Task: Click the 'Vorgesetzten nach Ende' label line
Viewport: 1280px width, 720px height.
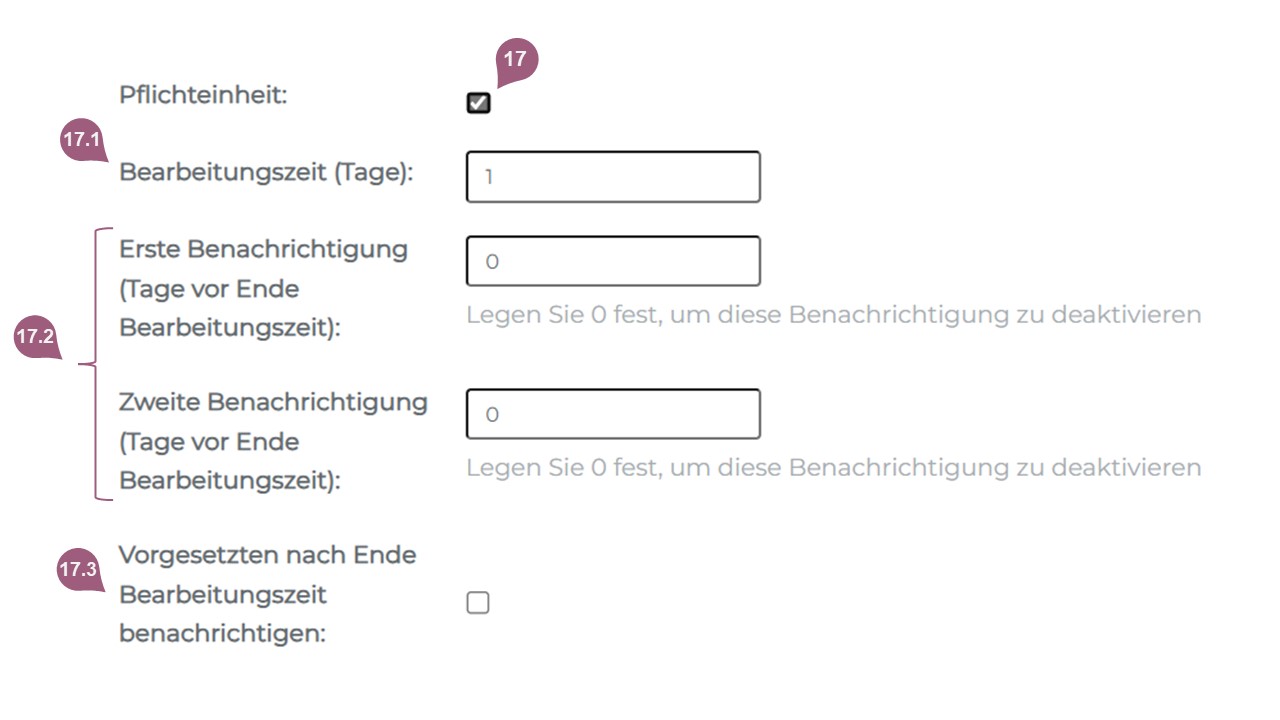Action: pyautogui.click(x=267, y=555)
